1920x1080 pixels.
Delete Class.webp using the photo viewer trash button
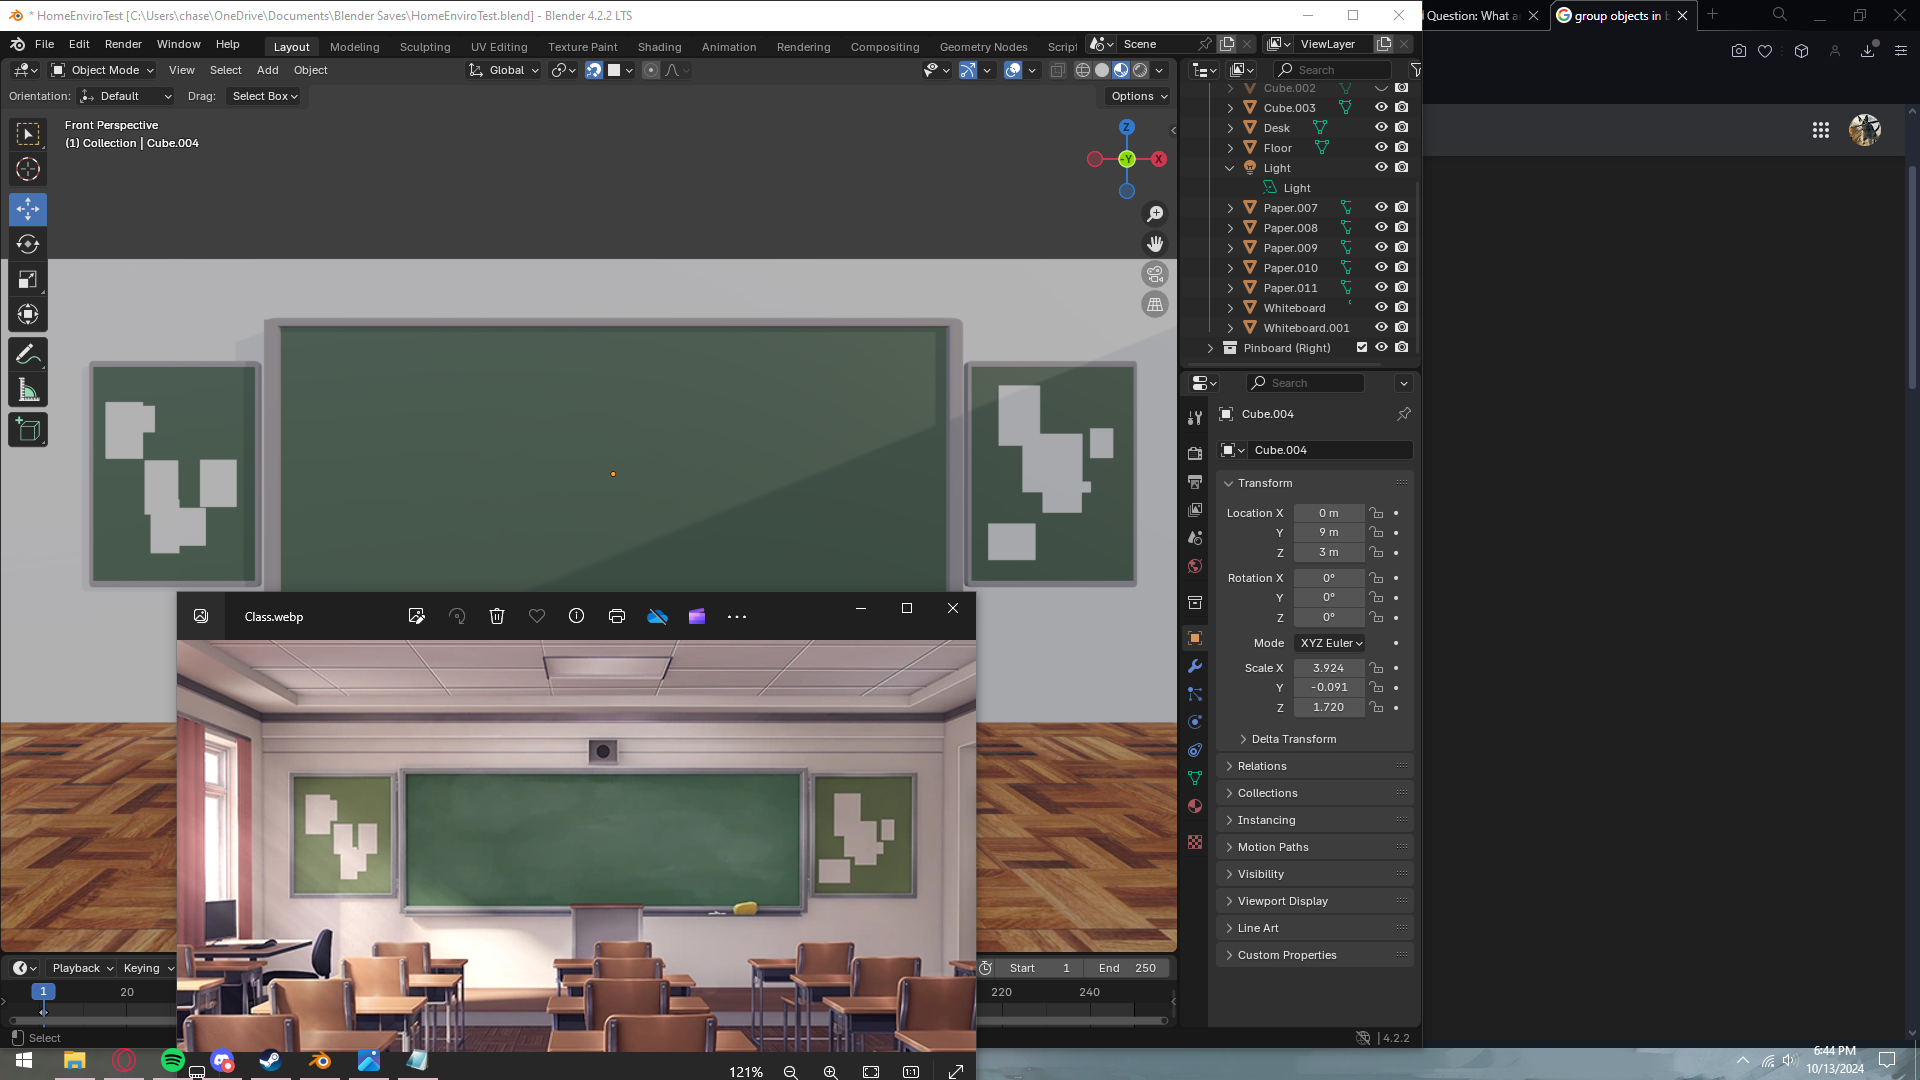point(496,616)
